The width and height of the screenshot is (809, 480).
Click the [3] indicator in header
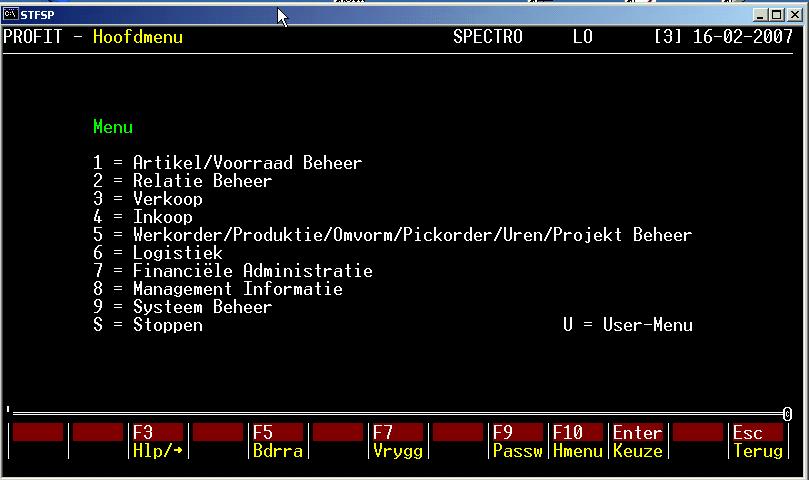point(668,37)
